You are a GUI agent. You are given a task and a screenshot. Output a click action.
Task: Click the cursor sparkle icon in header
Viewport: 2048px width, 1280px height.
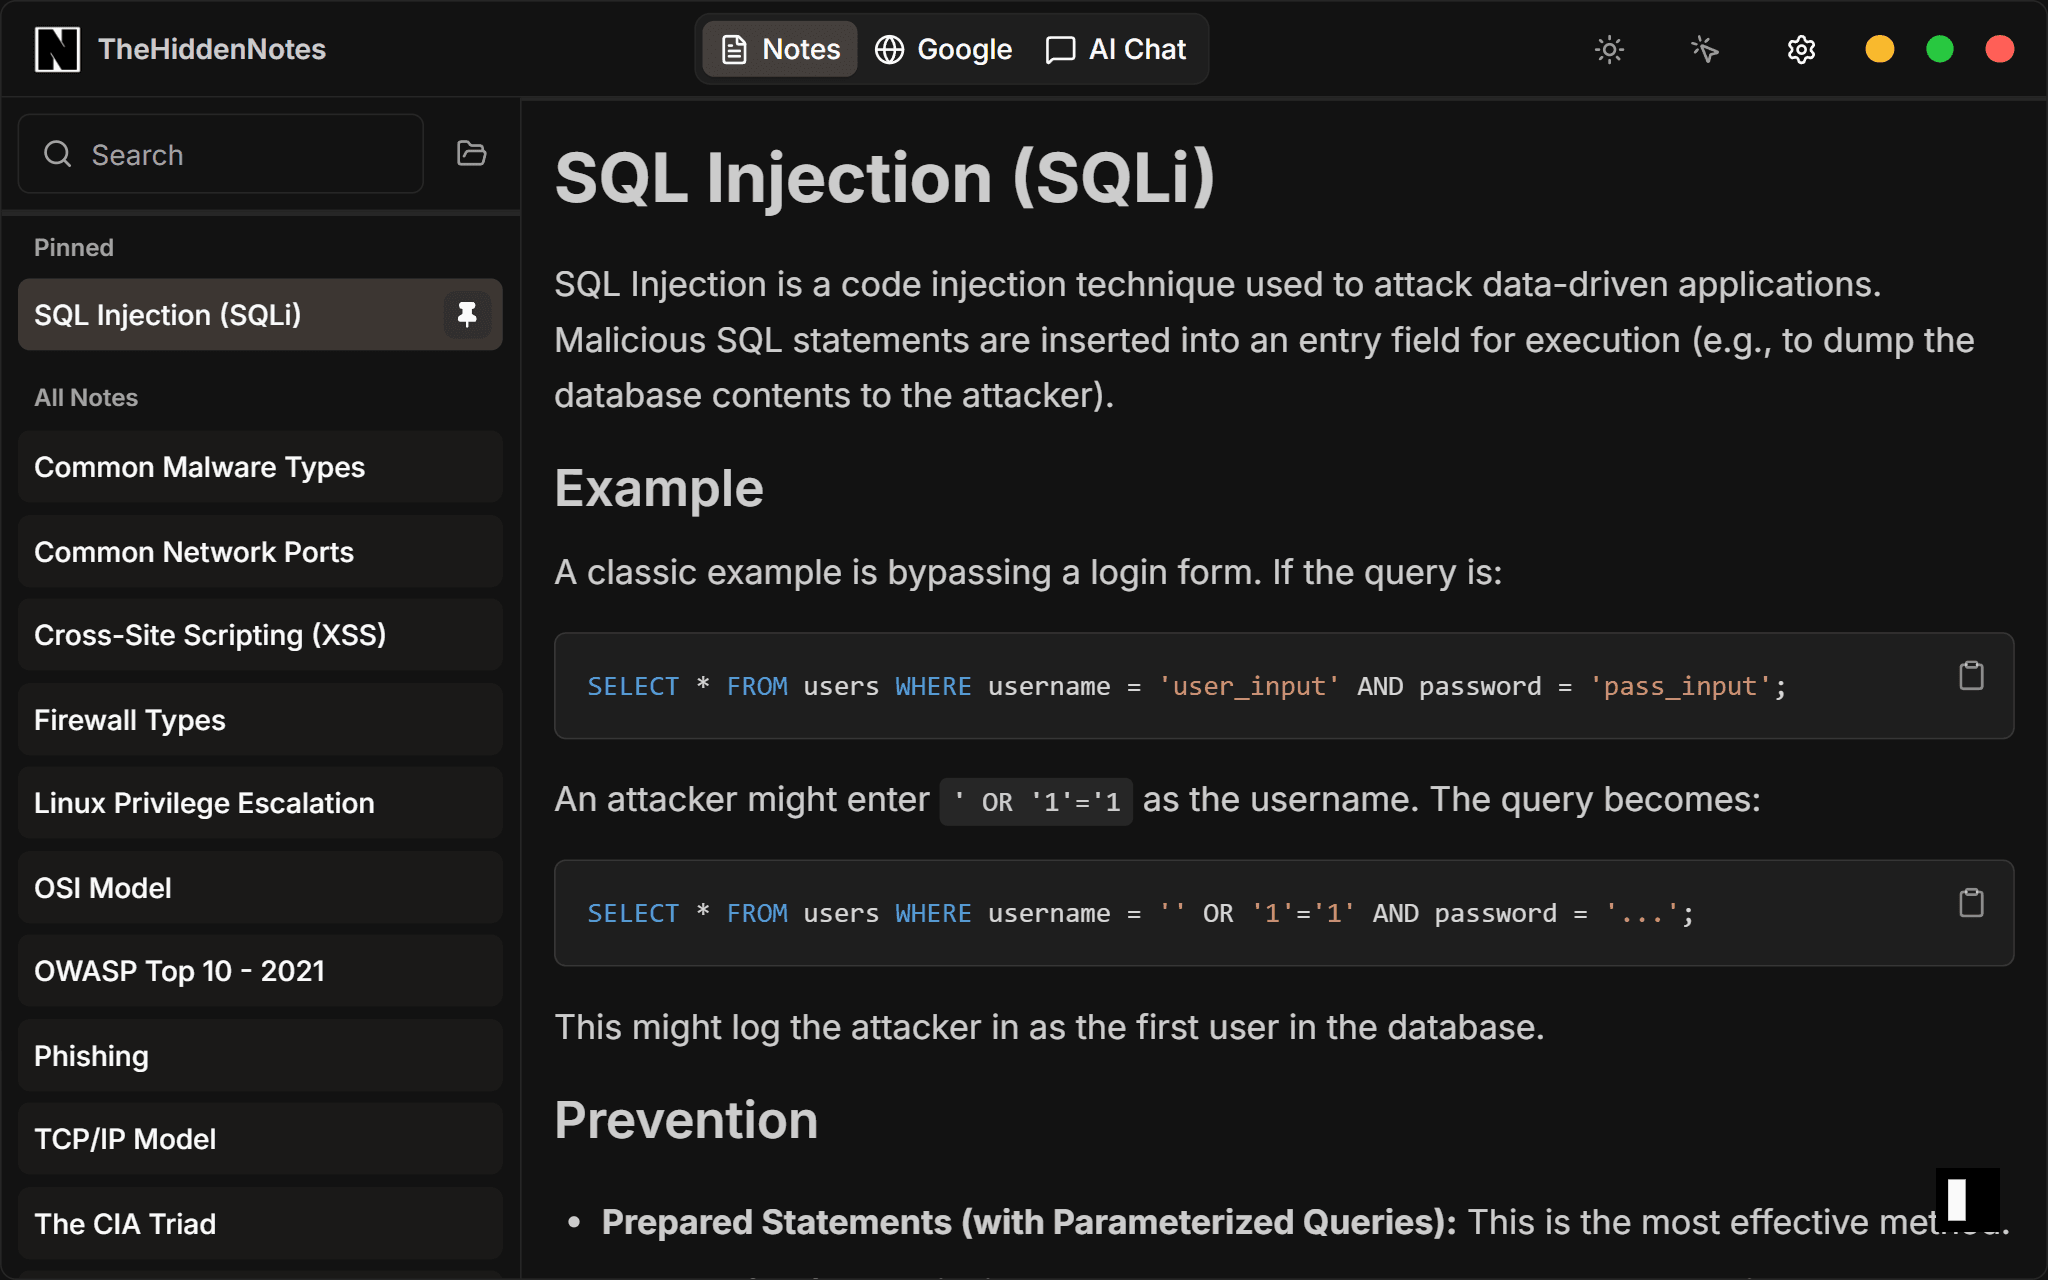(x=1704, y=49)
